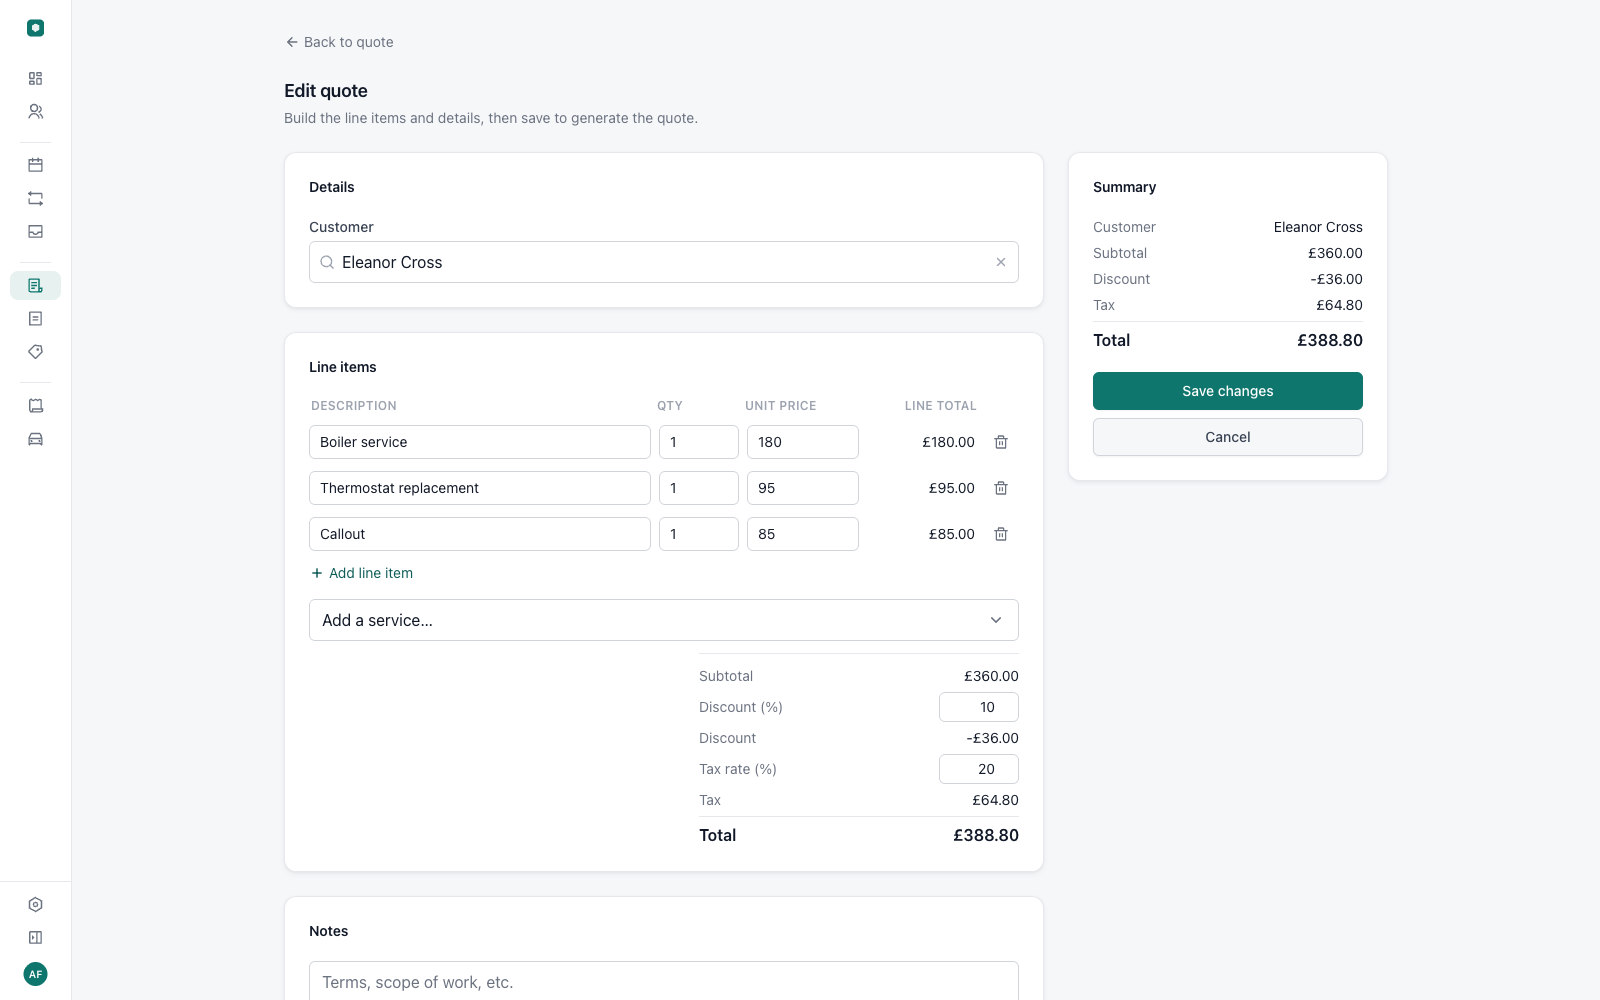The height and width of the screenshot is (1000, 1600).
Task: Edit quantity for Boiler service
Action: (699, 442)
